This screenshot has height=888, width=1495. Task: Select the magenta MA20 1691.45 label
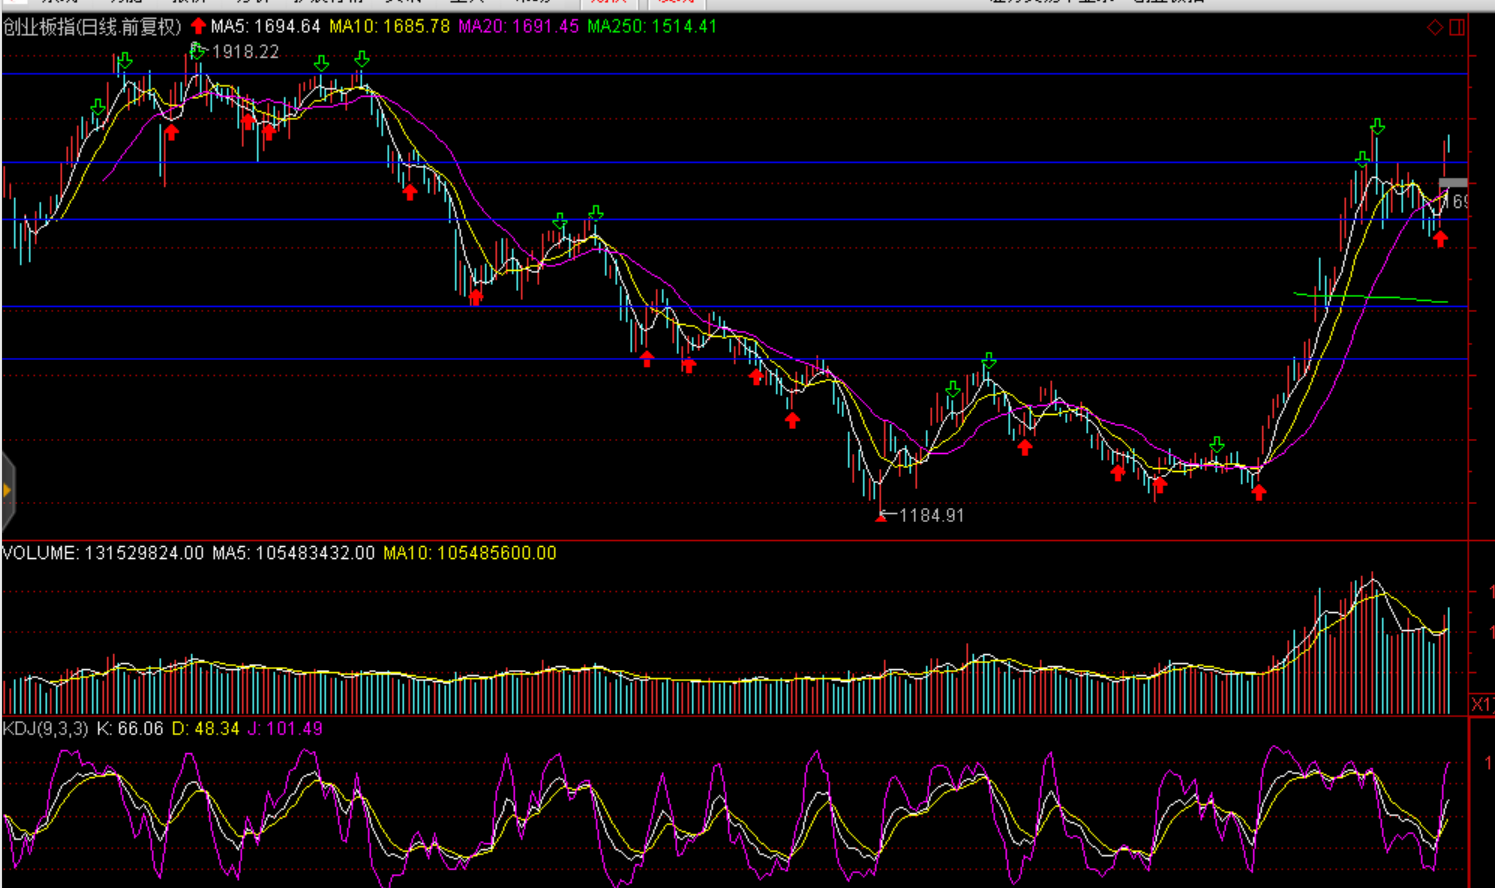518,27
